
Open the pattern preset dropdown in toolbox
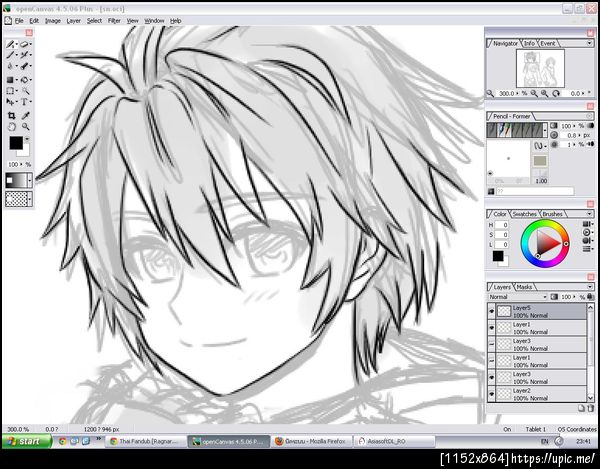30,199
